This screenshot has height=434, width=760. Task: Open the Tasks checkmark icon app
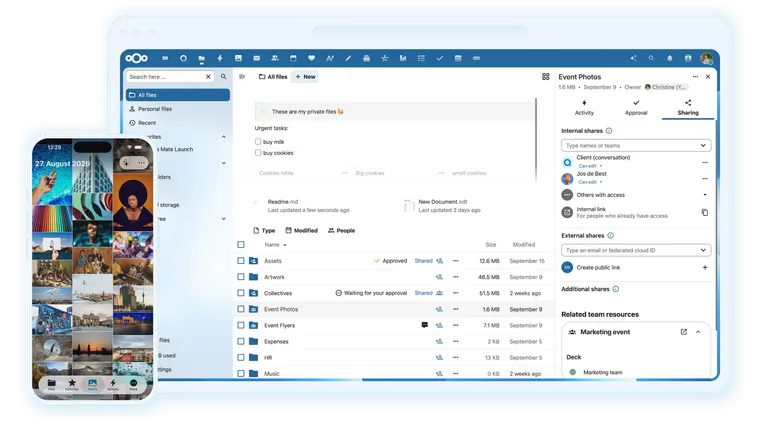440,58
